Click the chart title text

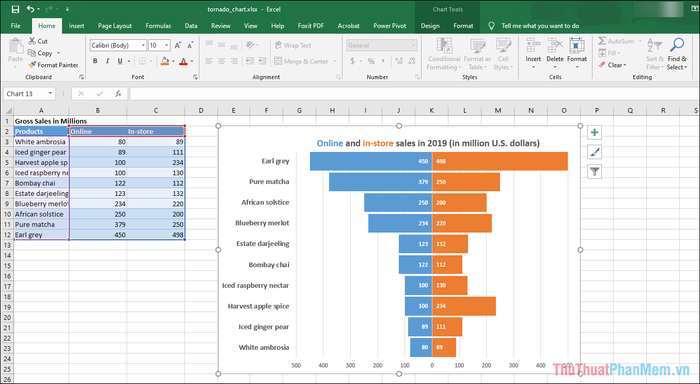coord(428,143)
